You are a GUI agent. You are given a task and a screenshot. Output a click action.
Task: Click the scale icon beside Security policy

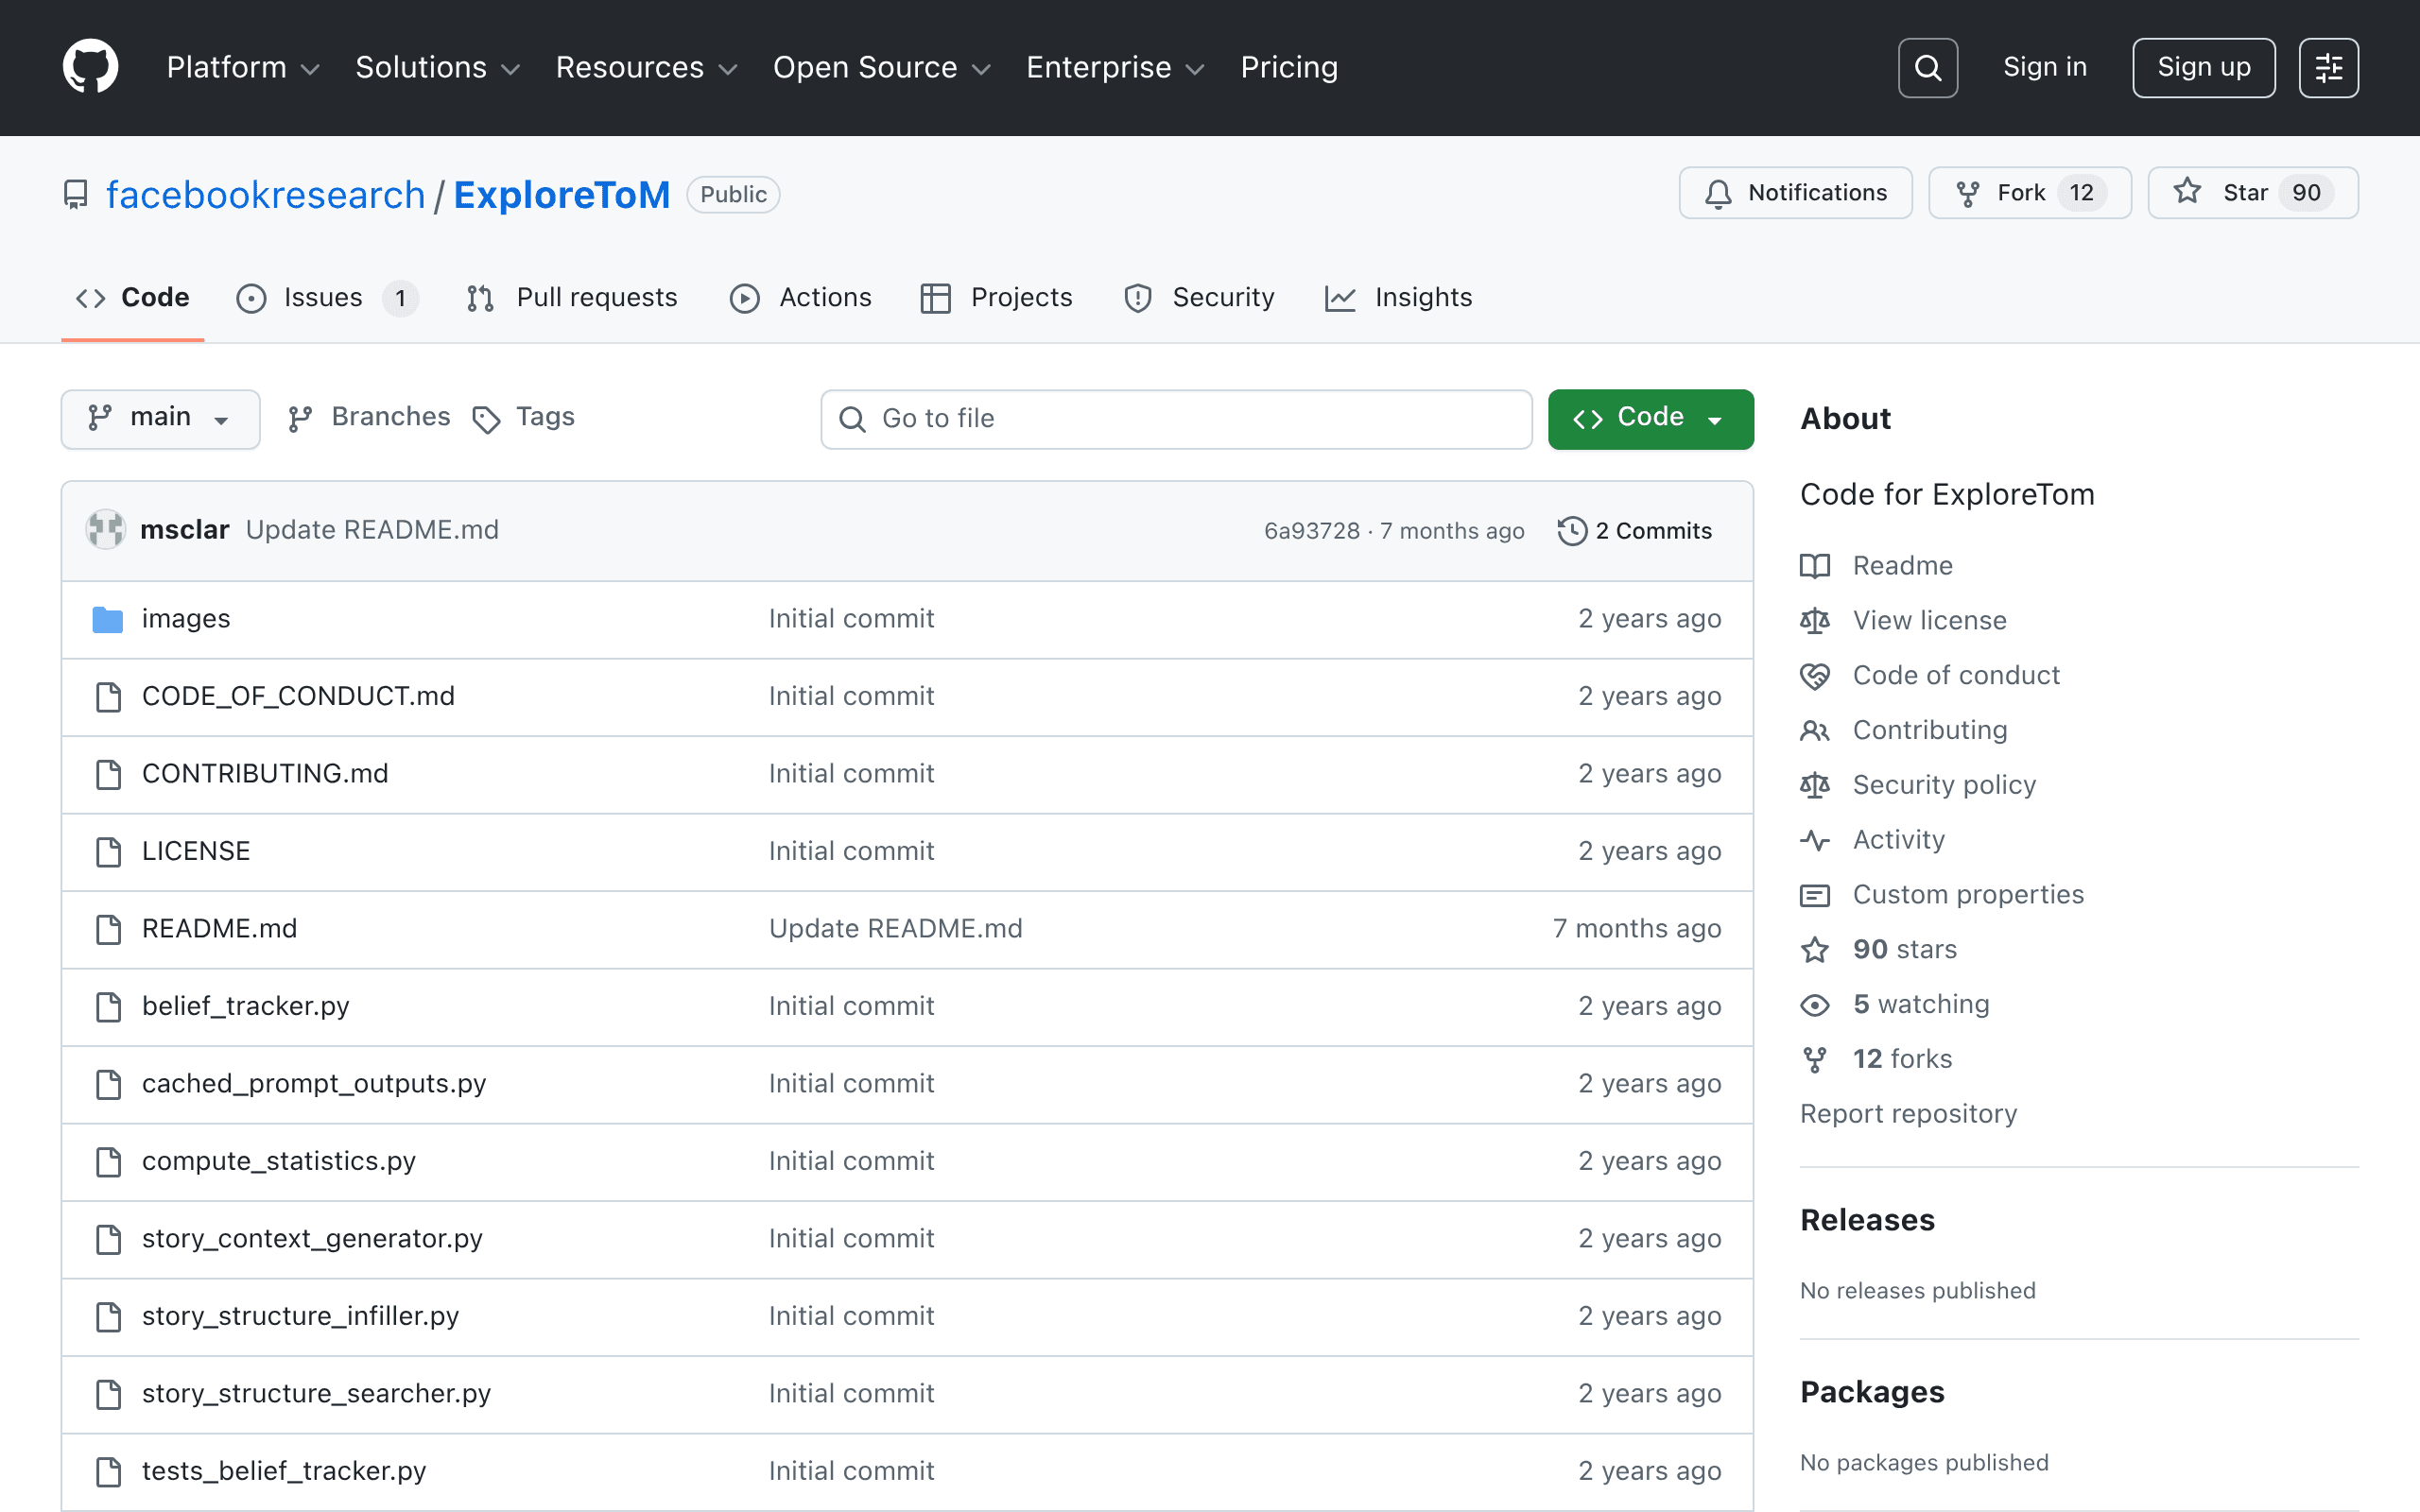pos(1815,786)
